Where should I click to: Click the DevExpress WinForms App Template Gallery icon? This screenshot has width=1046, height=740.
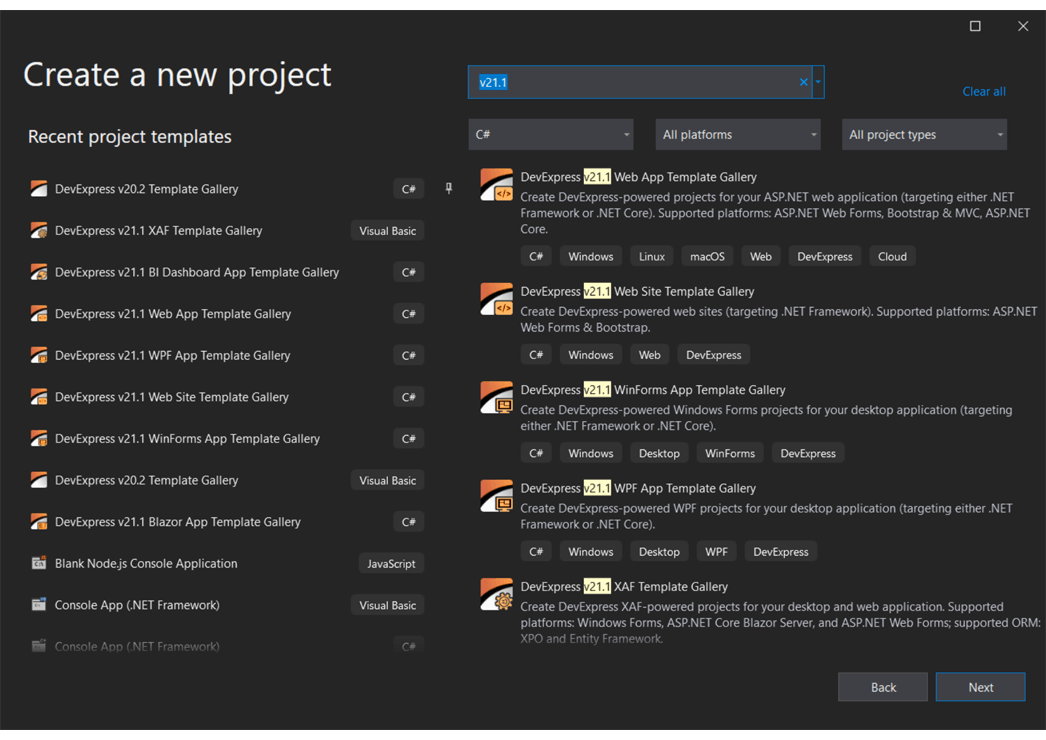click(x=496, y=397)
